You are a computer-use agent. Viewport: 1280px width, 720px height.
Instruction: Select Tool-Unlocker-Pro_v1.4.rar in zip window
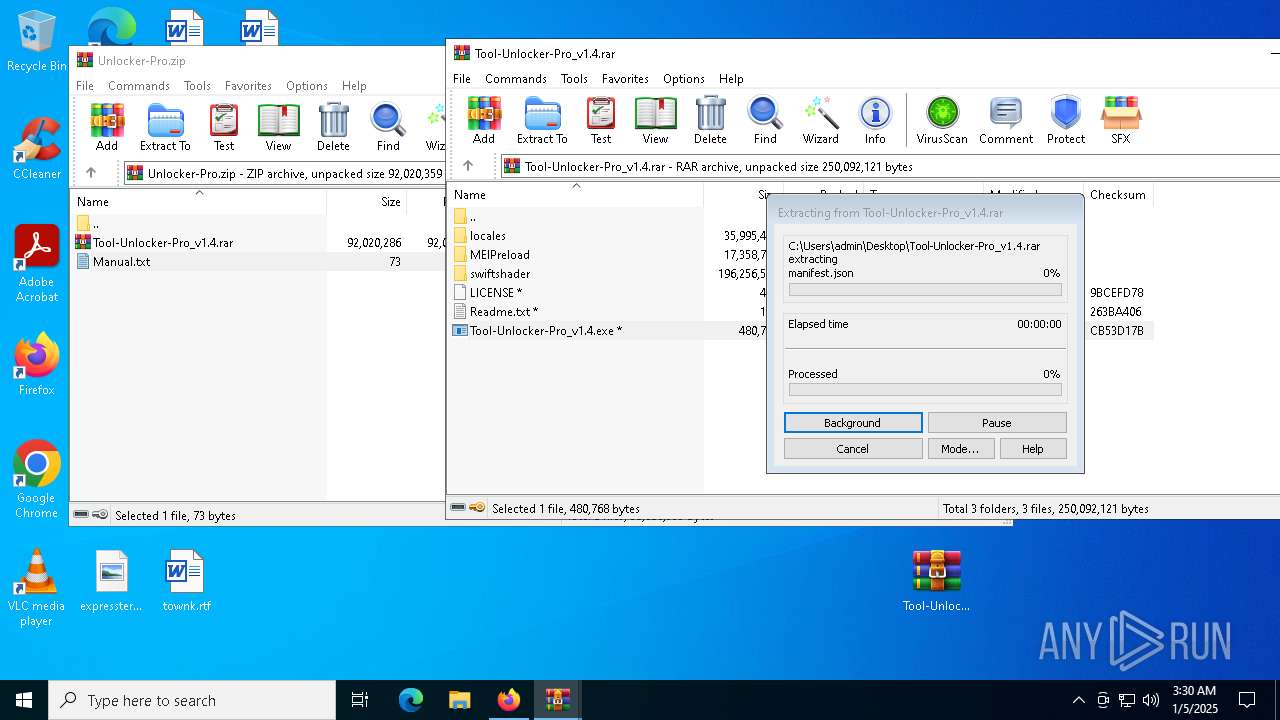tap(163, 243)
